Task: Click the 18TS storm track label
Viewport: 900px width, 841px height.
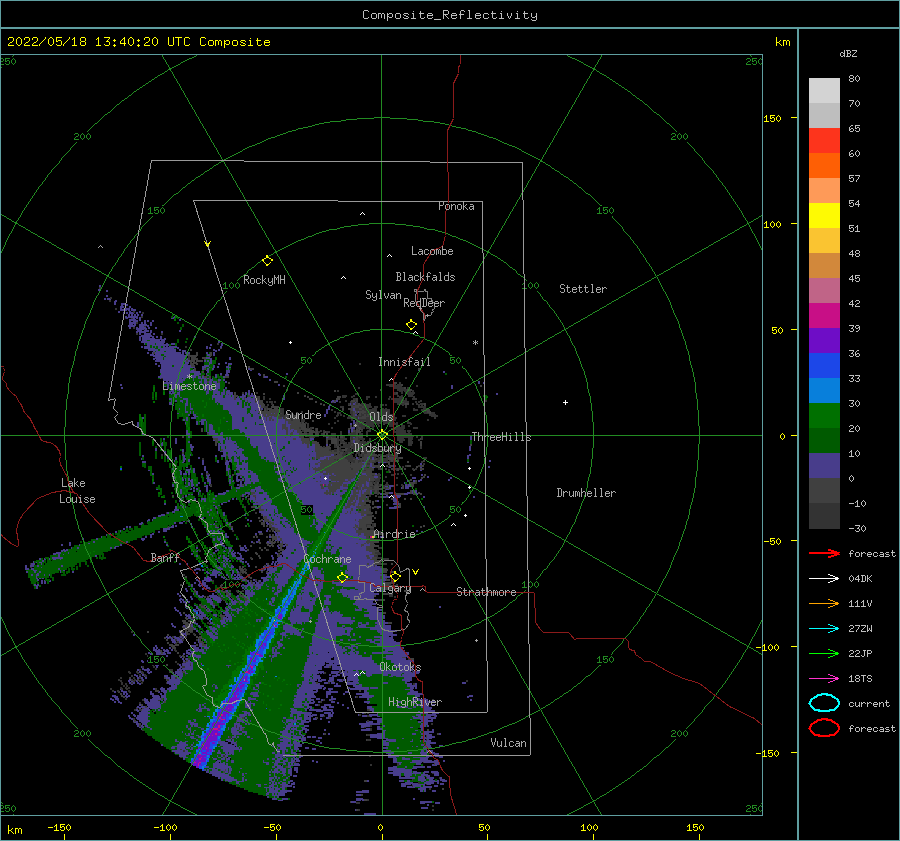Action: tap(860, 679)
